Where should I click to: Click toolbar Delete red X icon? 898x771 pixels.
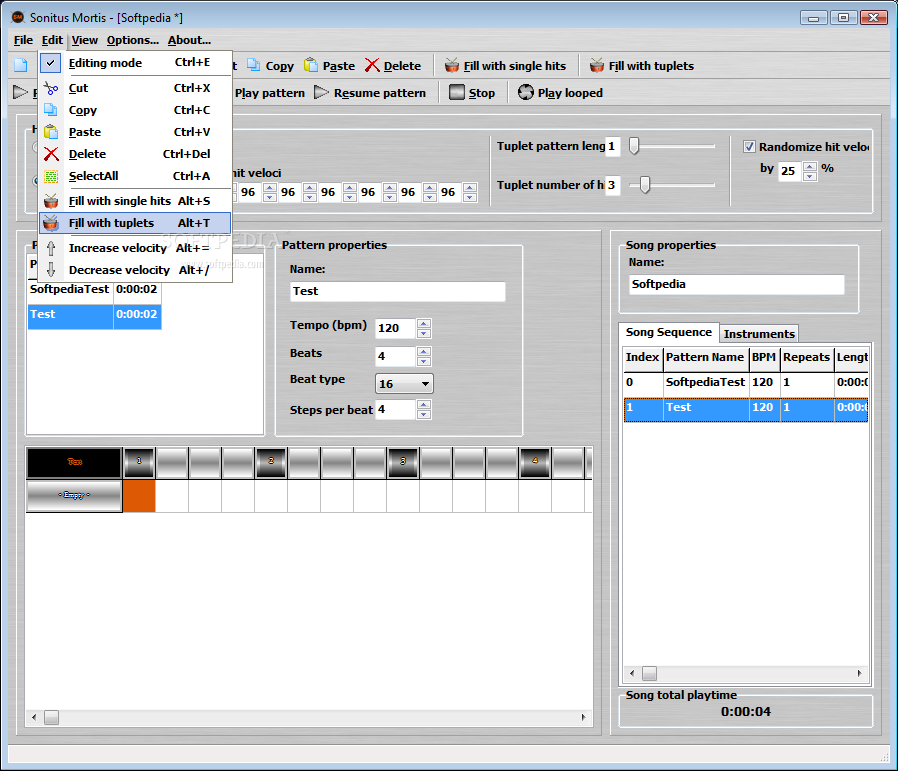[x=372, y=65]
